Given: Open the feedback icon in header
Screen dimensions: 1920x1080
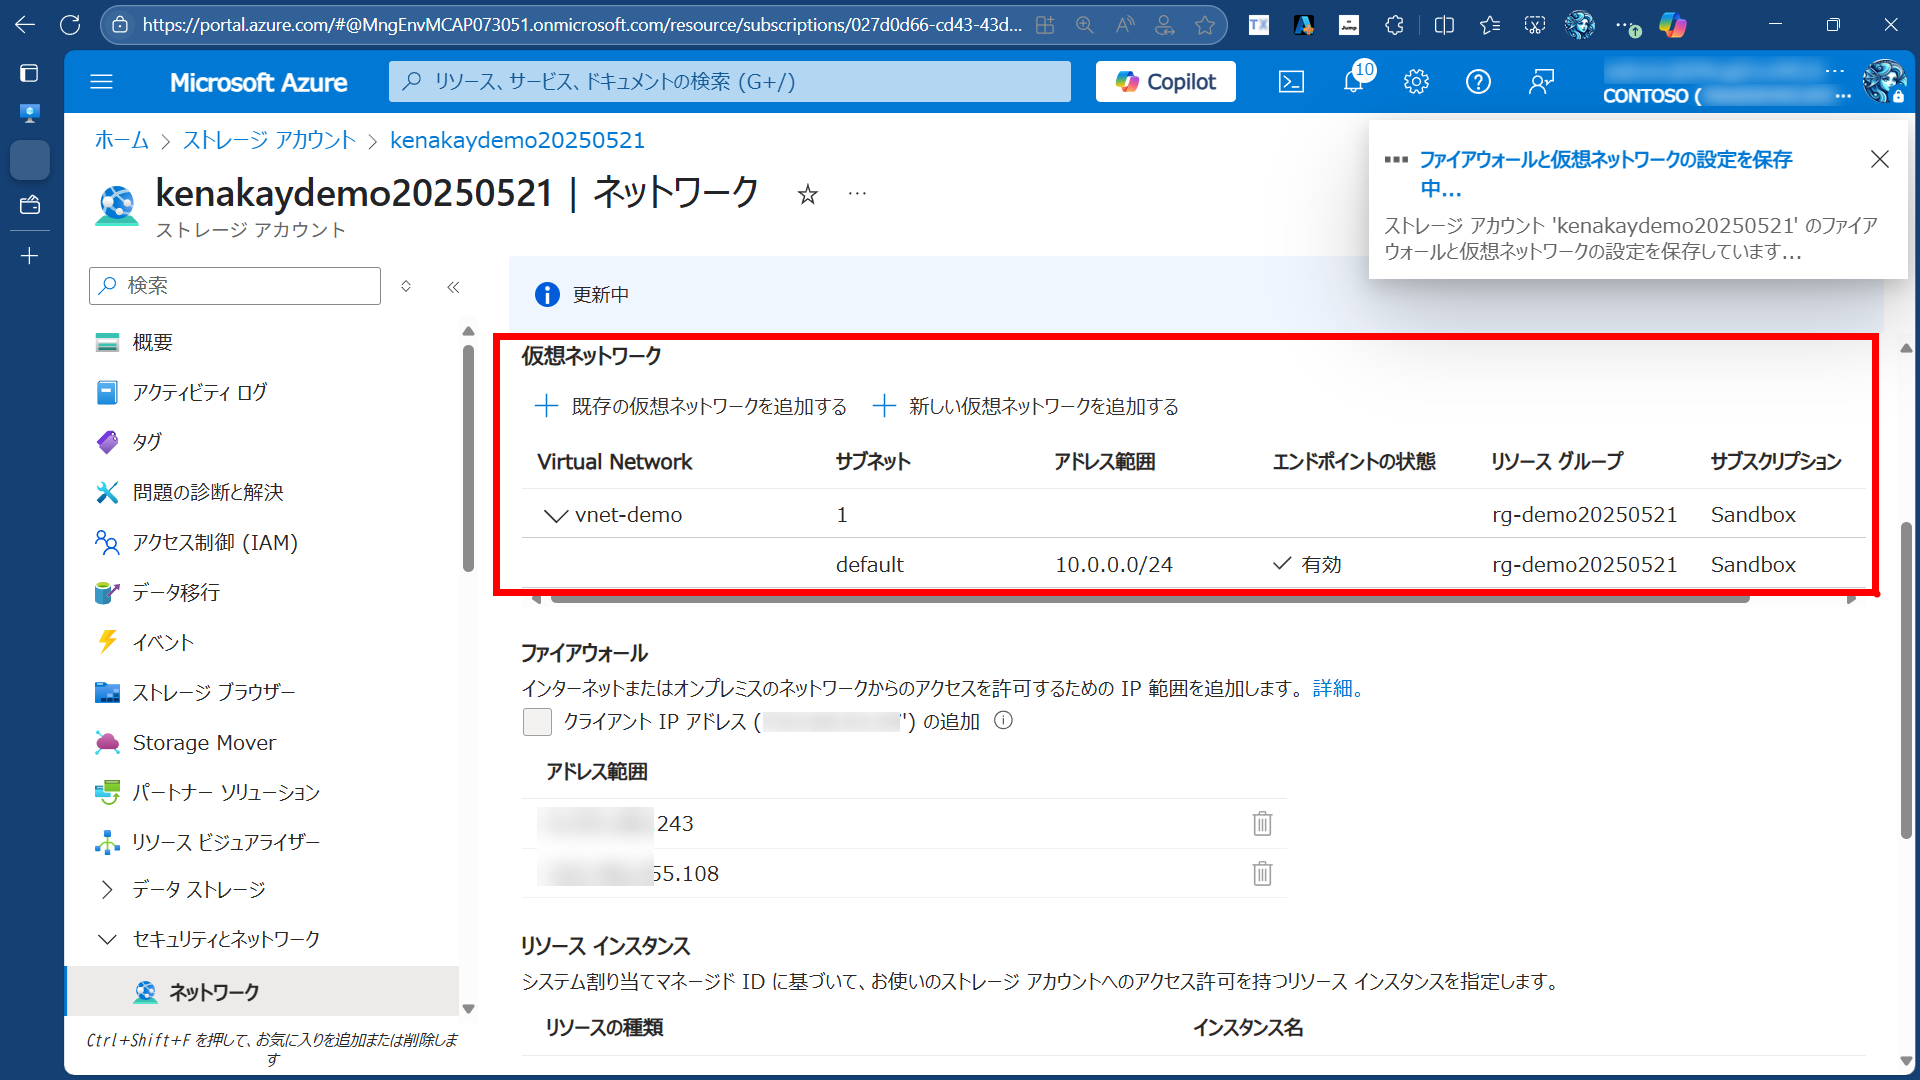Looking at the screenshot, I should click(1541, 82).
